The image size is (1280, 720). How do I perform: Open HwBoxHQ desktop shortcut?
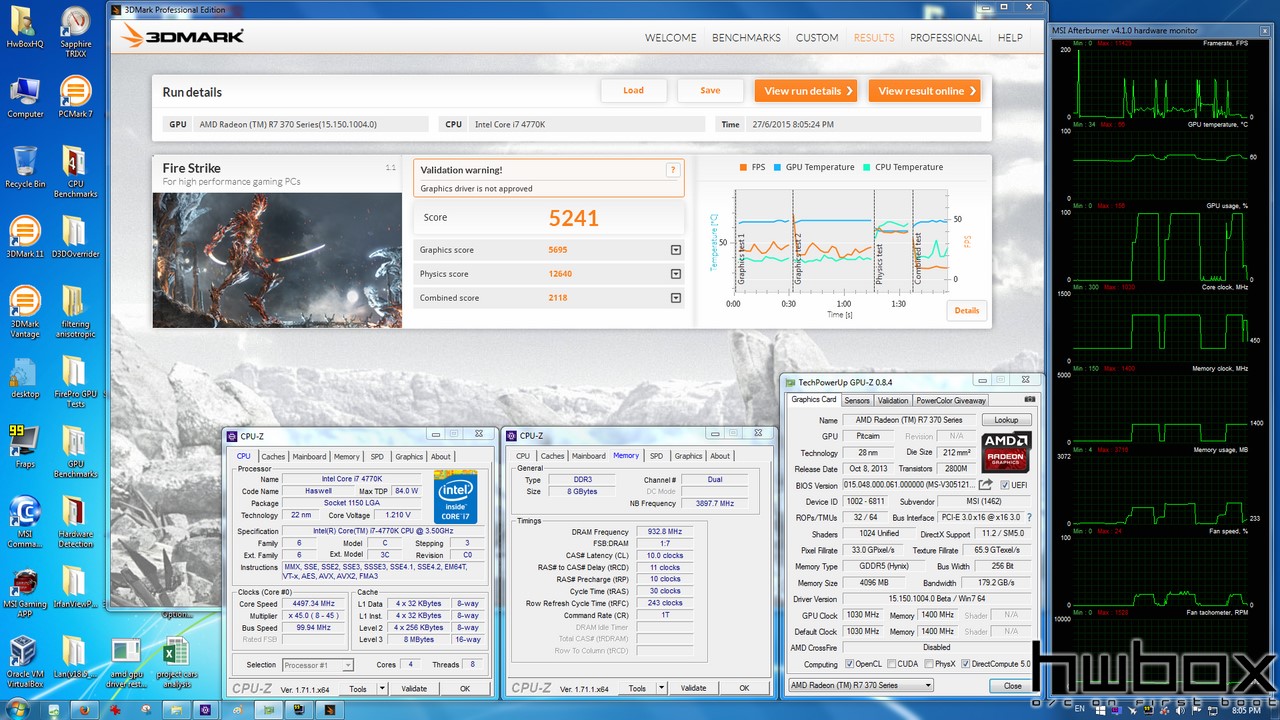click(x=24, y=27)
